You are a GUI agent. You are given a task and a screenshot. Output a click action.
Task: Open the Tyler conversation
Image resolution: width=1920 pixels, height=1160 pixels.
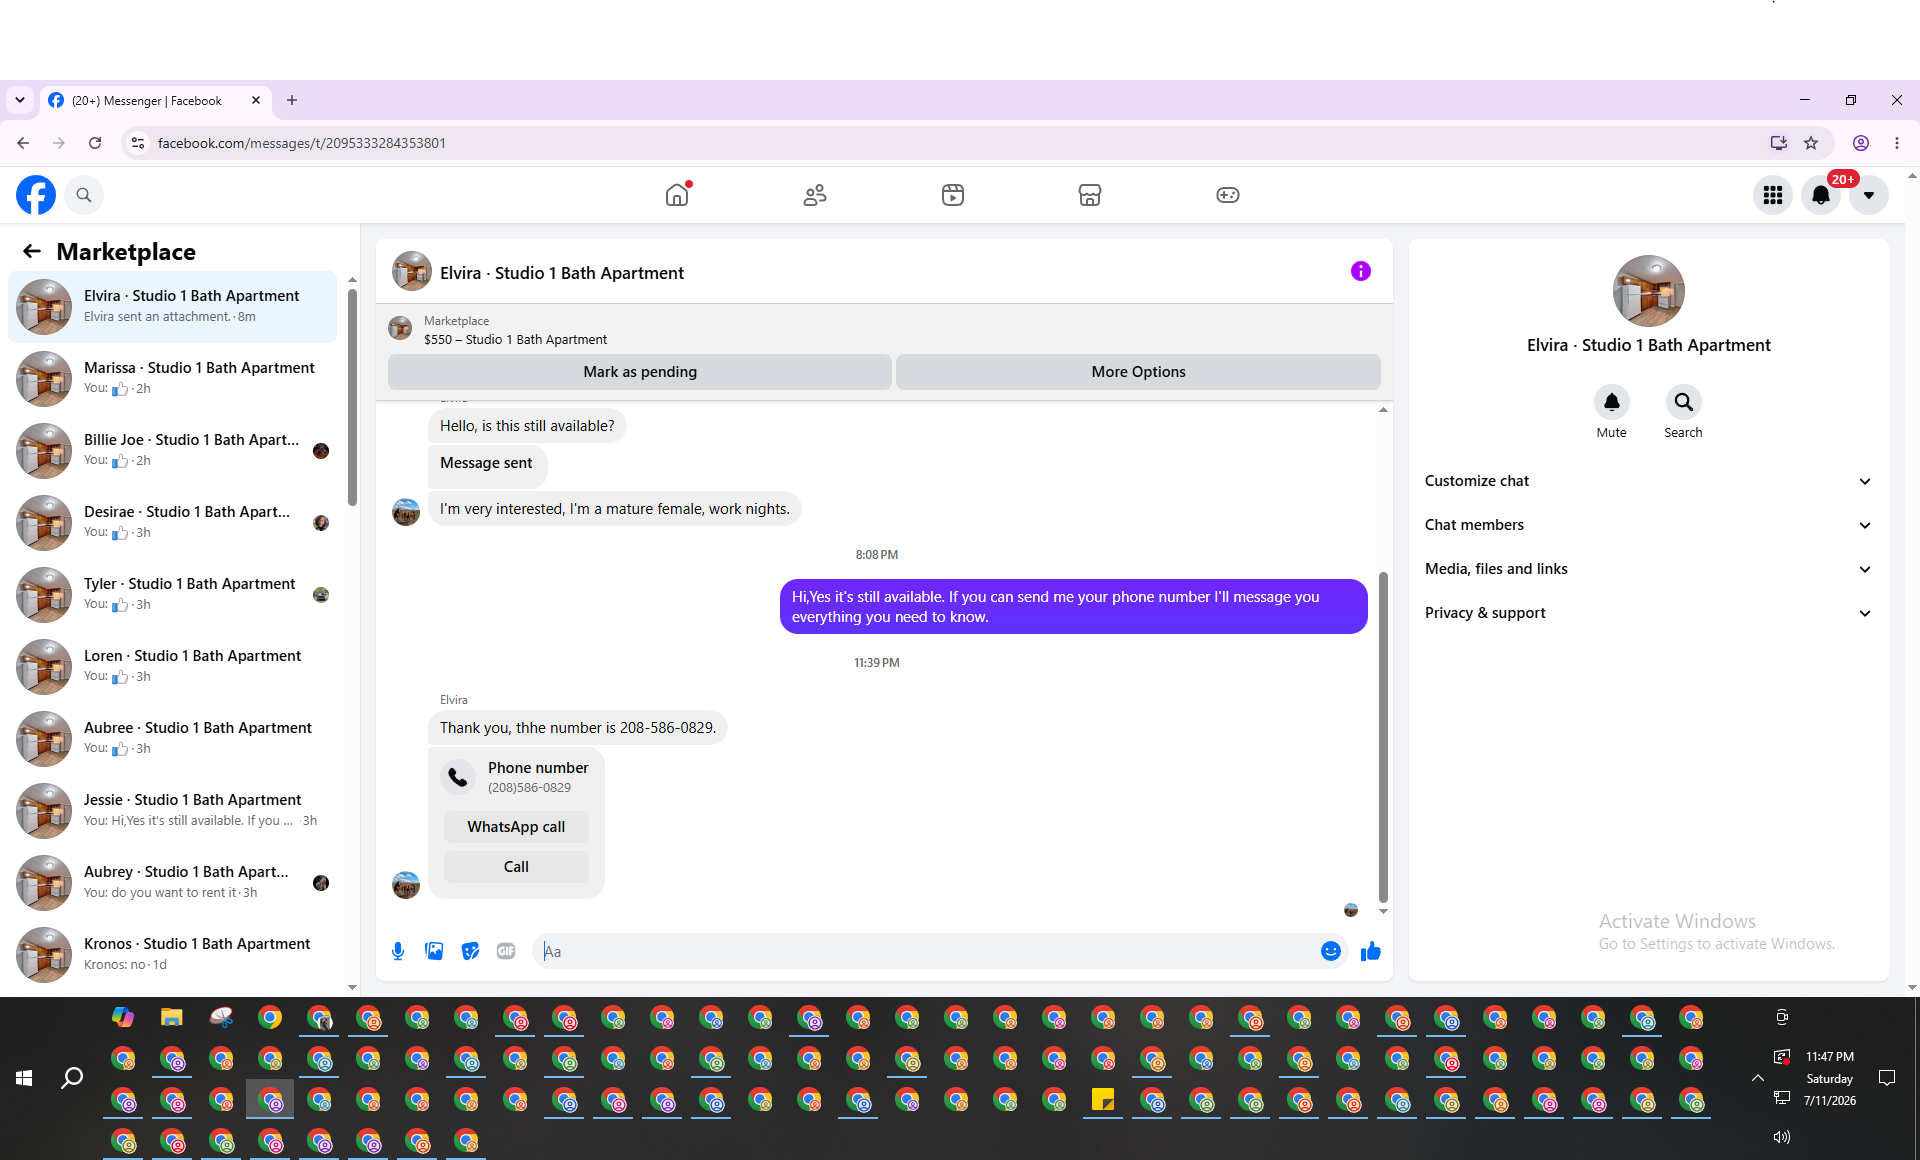pos(173,594)
